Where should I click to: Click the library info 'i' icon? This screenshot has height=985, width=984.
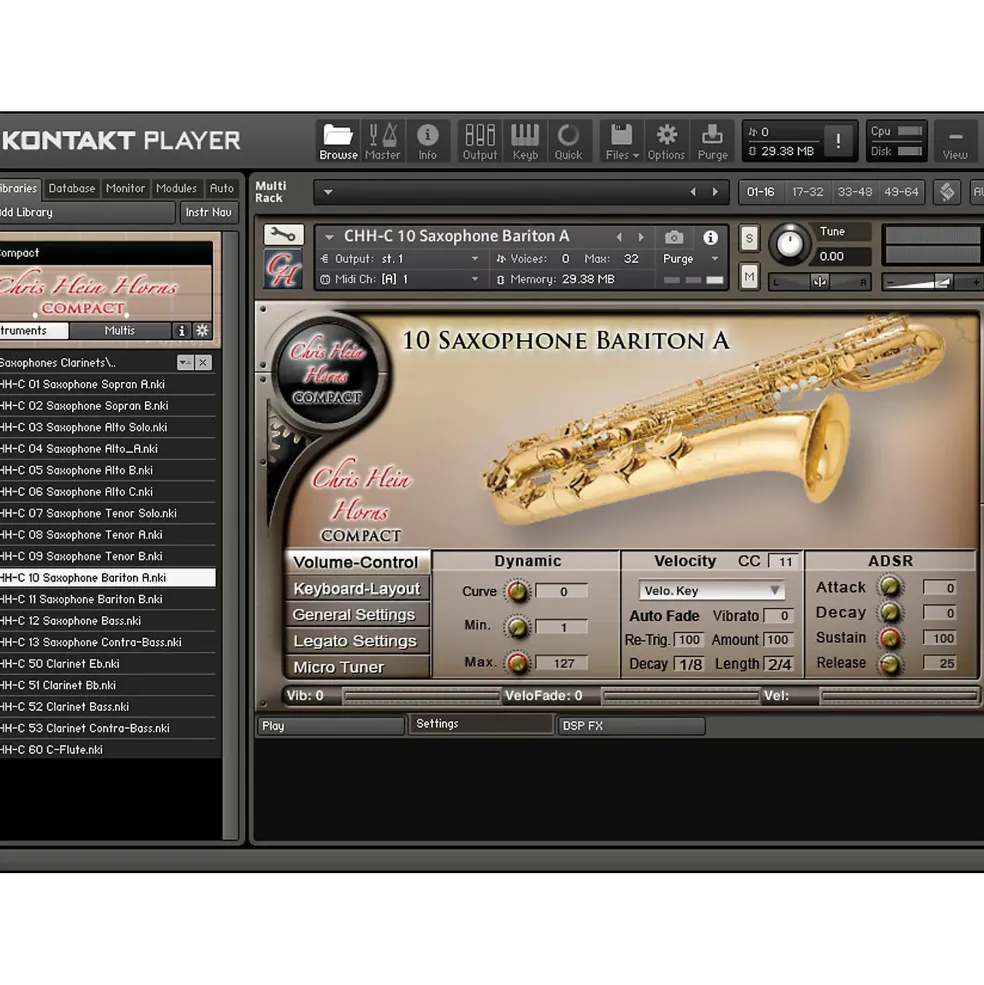click(182, 330)
